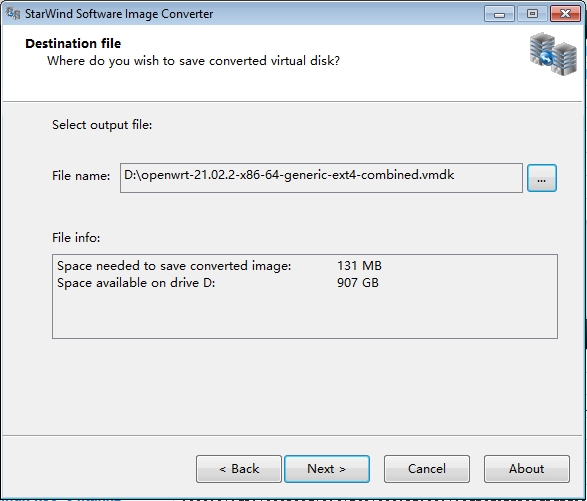
Task: Minimize the Image Converter window
Action: pos(499,14)
